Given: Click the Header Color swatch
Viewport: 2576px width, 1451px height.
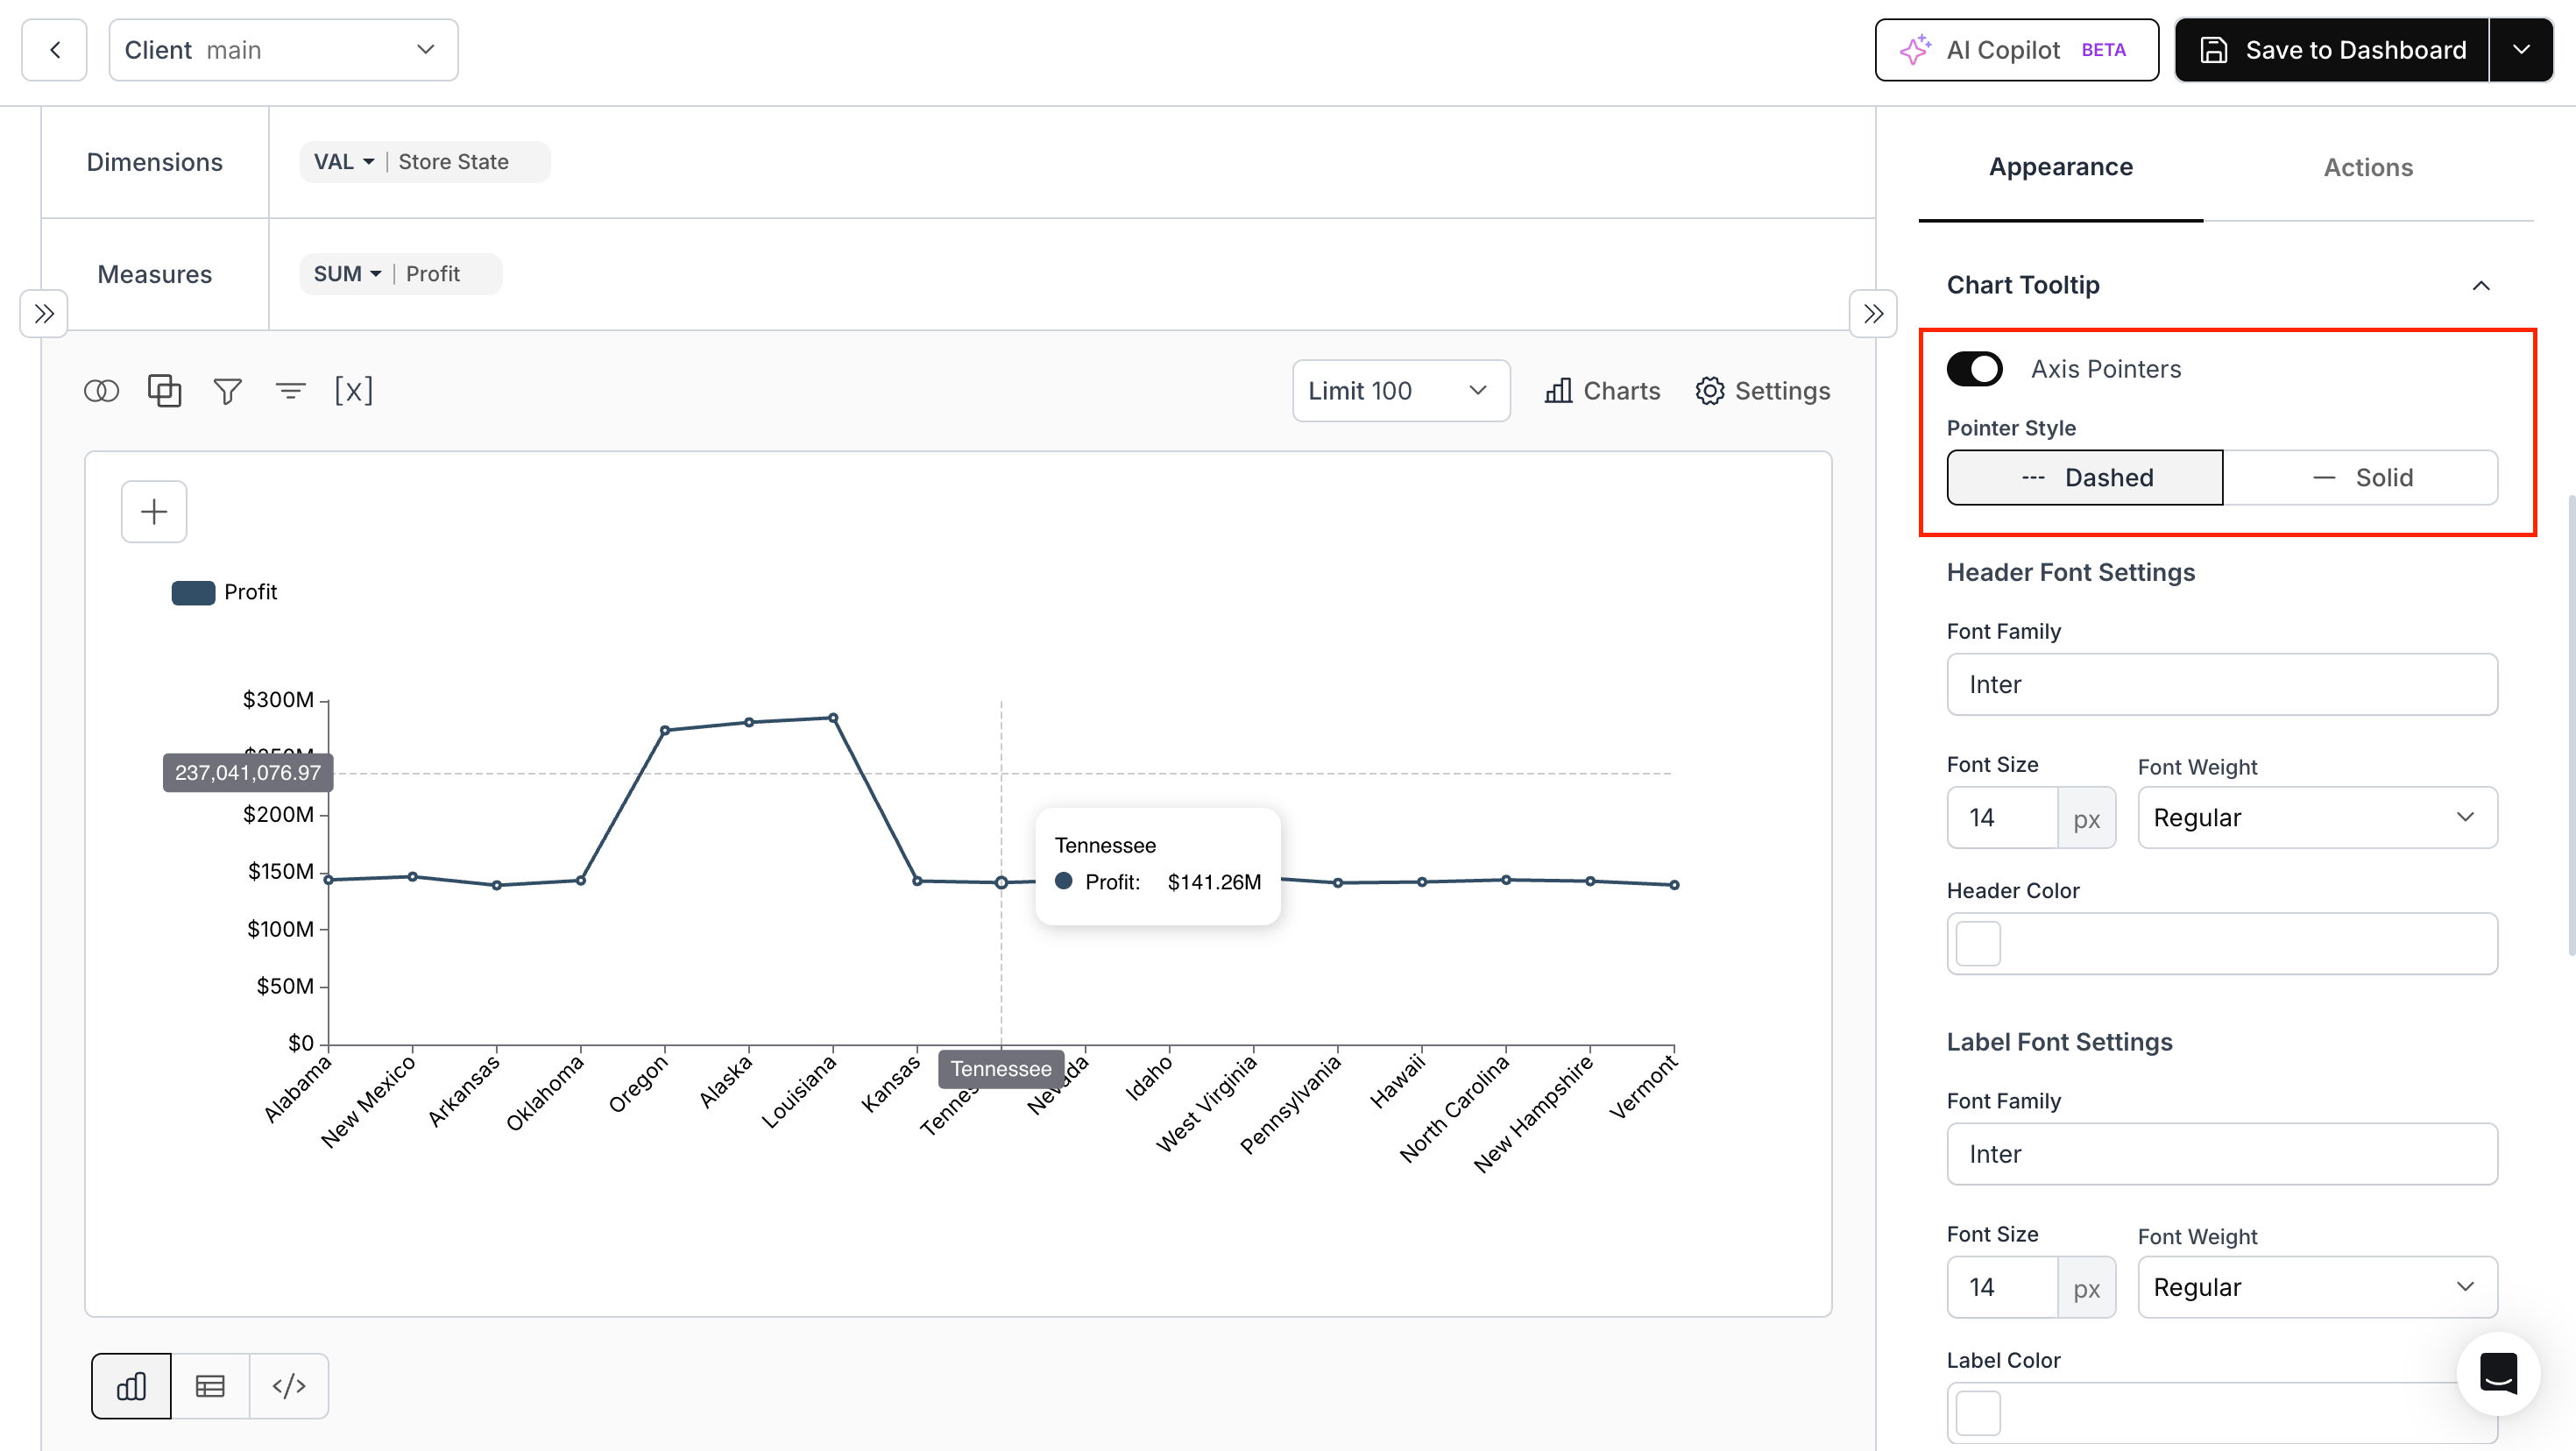Looking at the screenshot, I should click(1978, 943).
